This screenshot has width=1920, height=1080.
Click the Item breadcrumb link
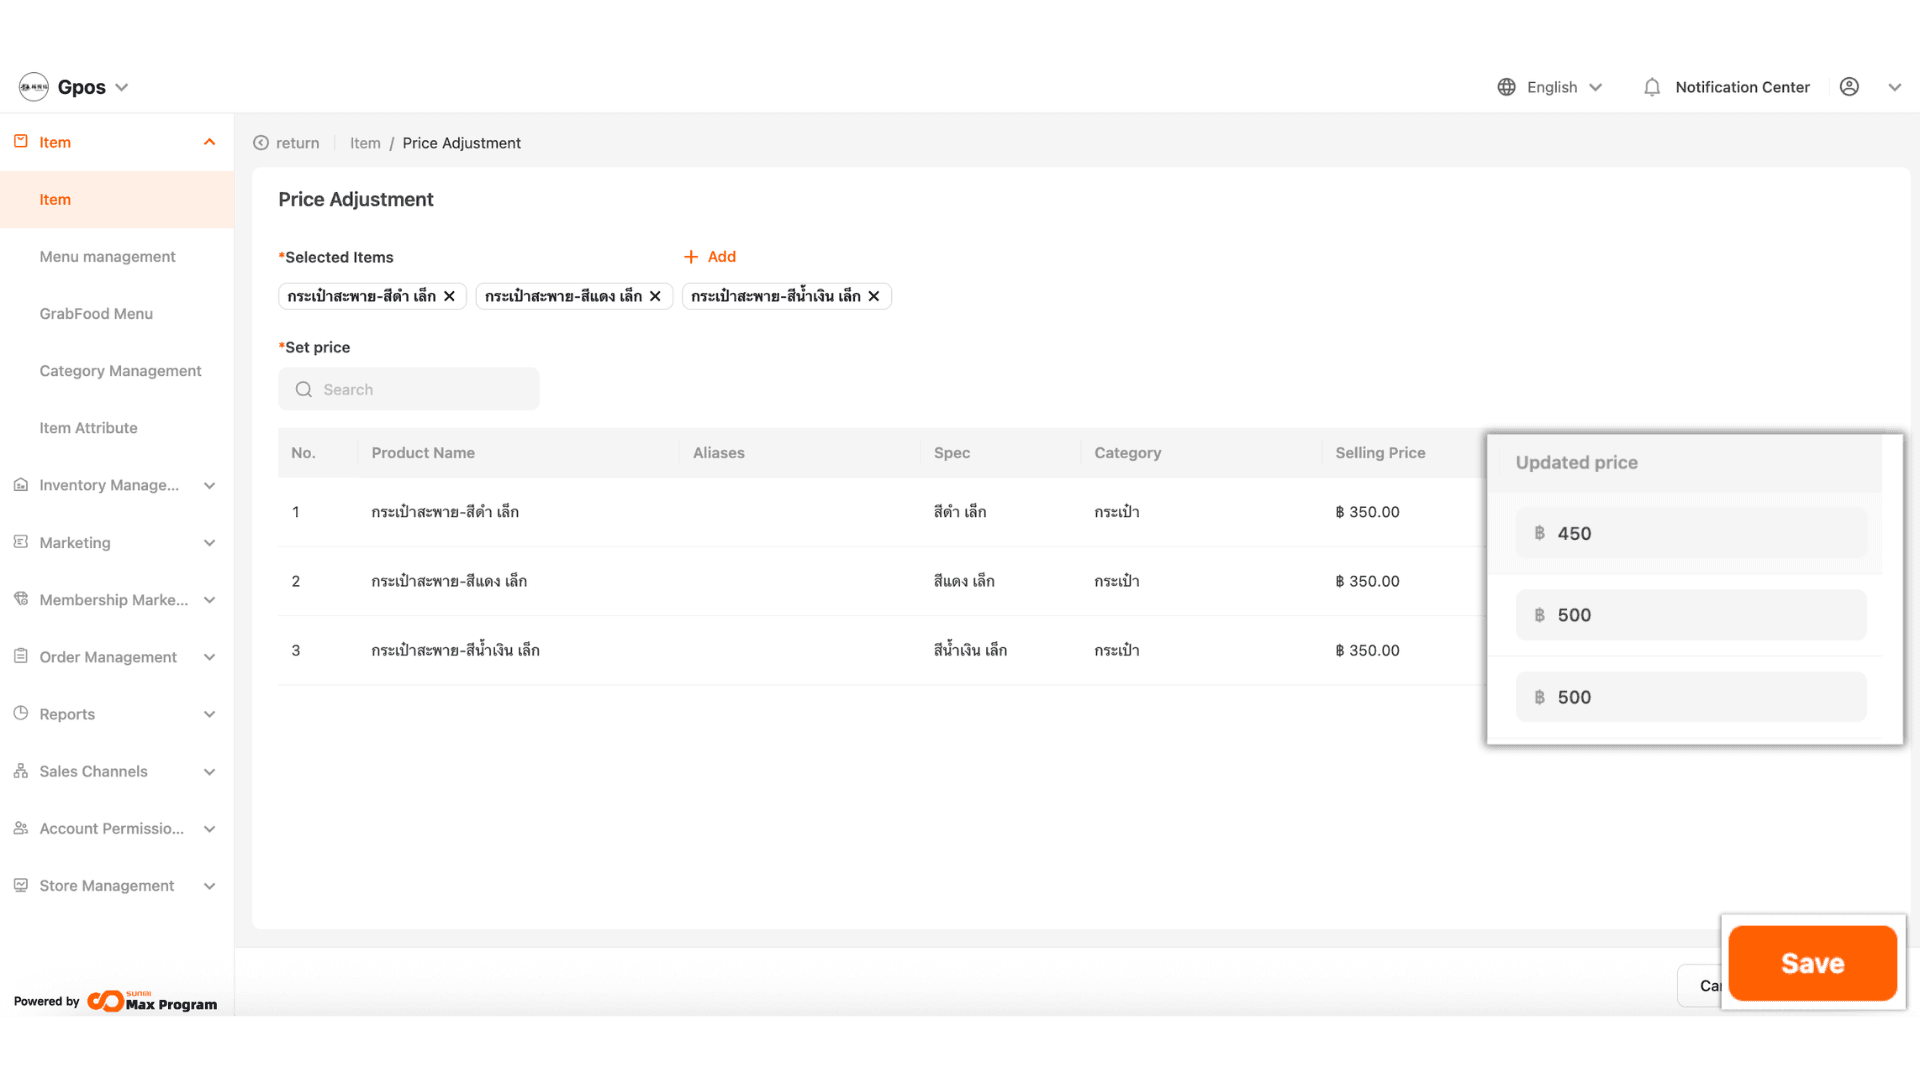(365, 143)
